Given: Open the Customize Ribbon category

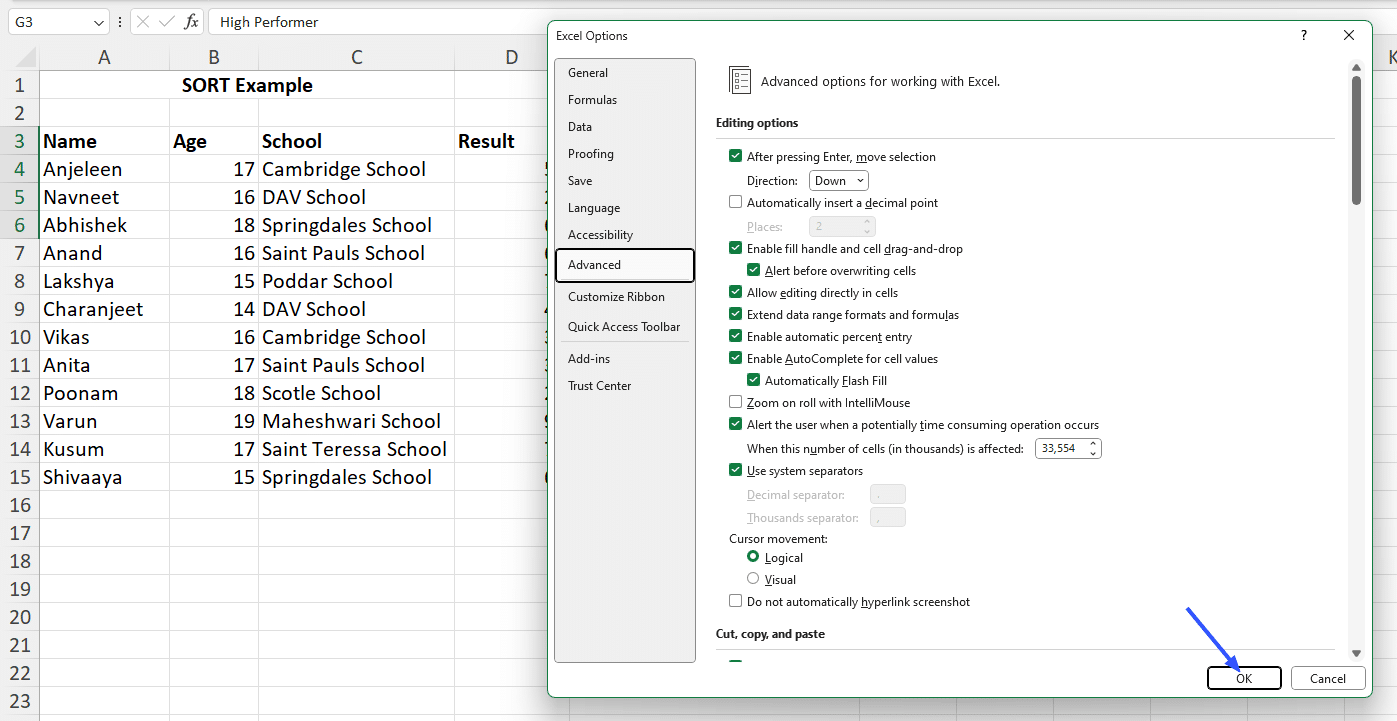Looking at the screenshot, I should pos(625,297).
